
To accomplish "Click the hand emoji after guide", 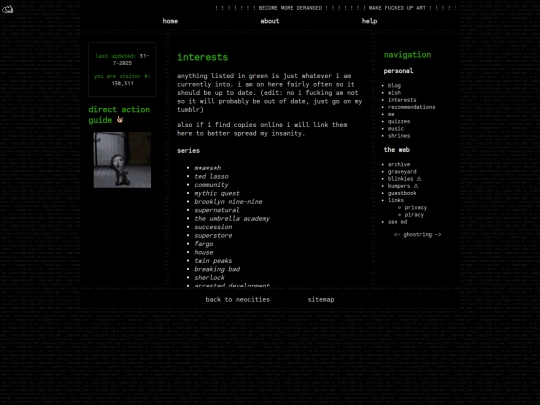I will (120, 120).
